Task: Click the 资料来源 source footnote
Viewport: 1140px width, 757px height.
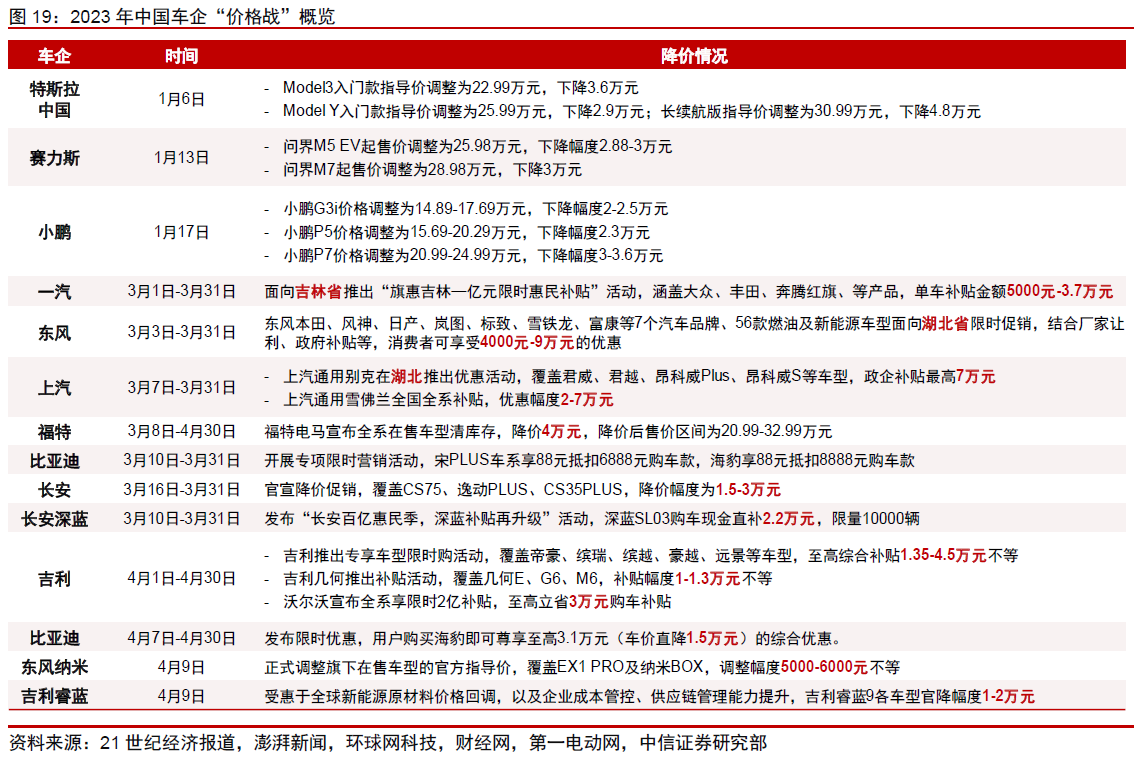Action: click(388, 742)
